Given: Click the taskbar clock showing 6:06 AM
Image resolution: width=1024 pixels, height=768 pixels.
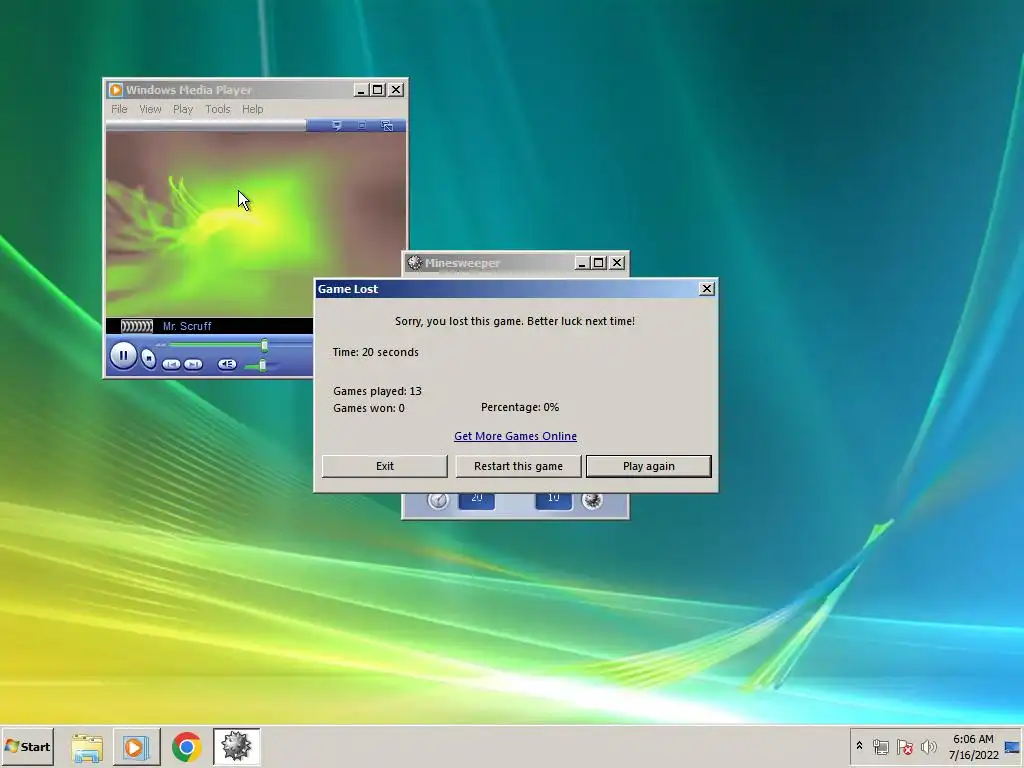Looking at the screenshot, I should [973, 746].
